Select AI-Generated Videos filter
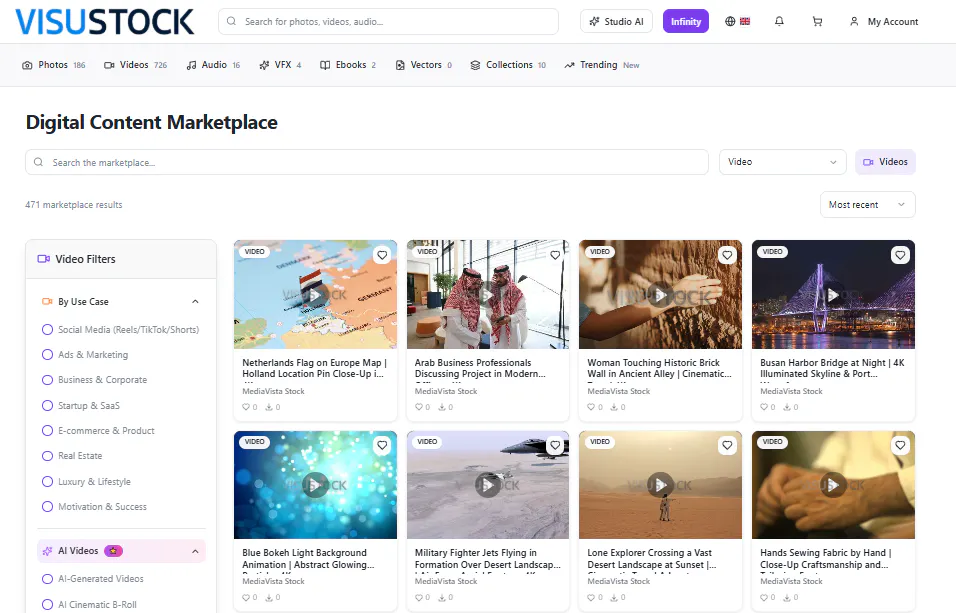 click(x=93, y=578)
